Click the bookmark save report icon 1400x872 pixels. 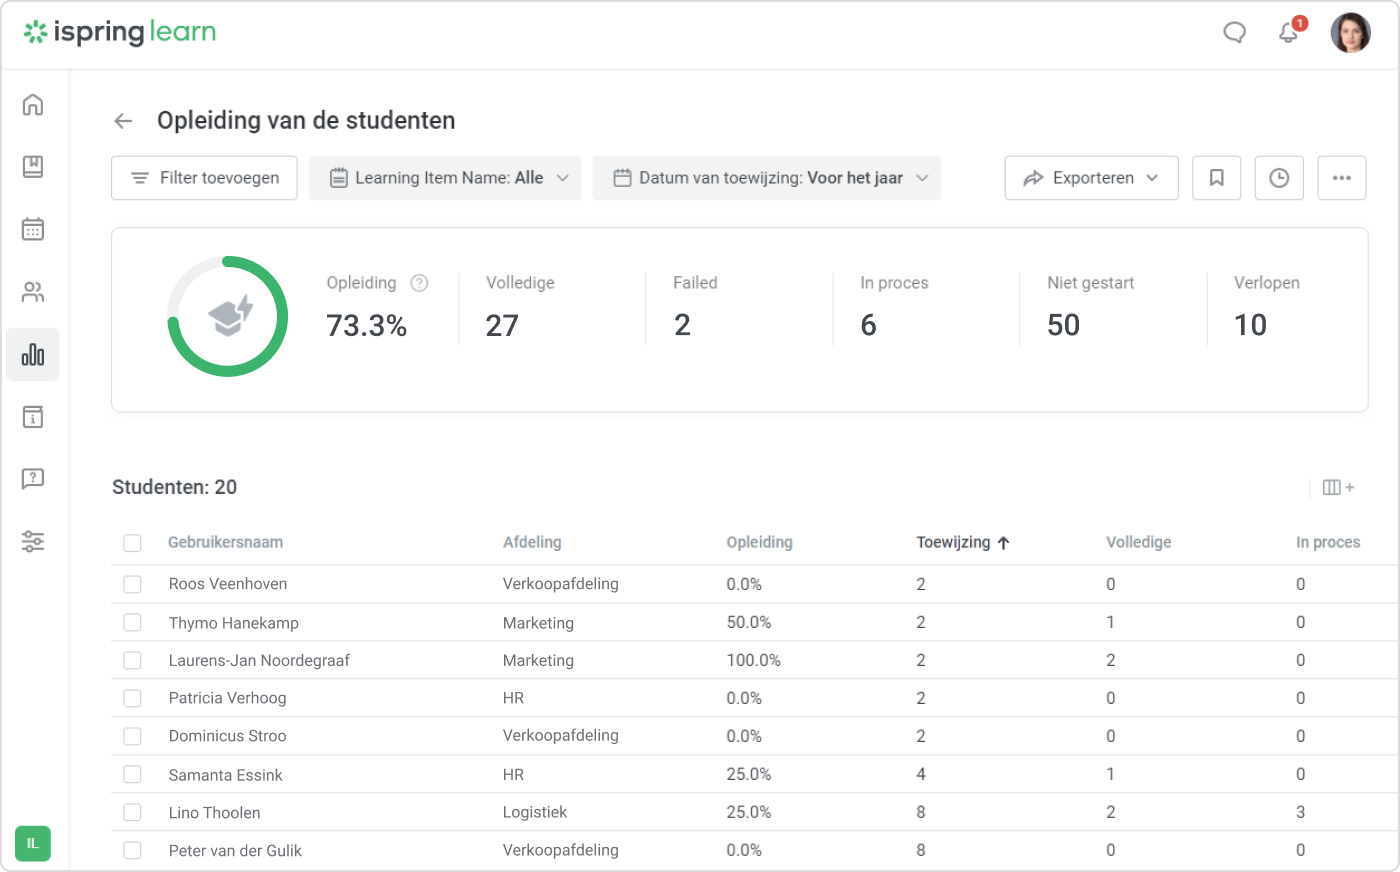(1217, 178)
